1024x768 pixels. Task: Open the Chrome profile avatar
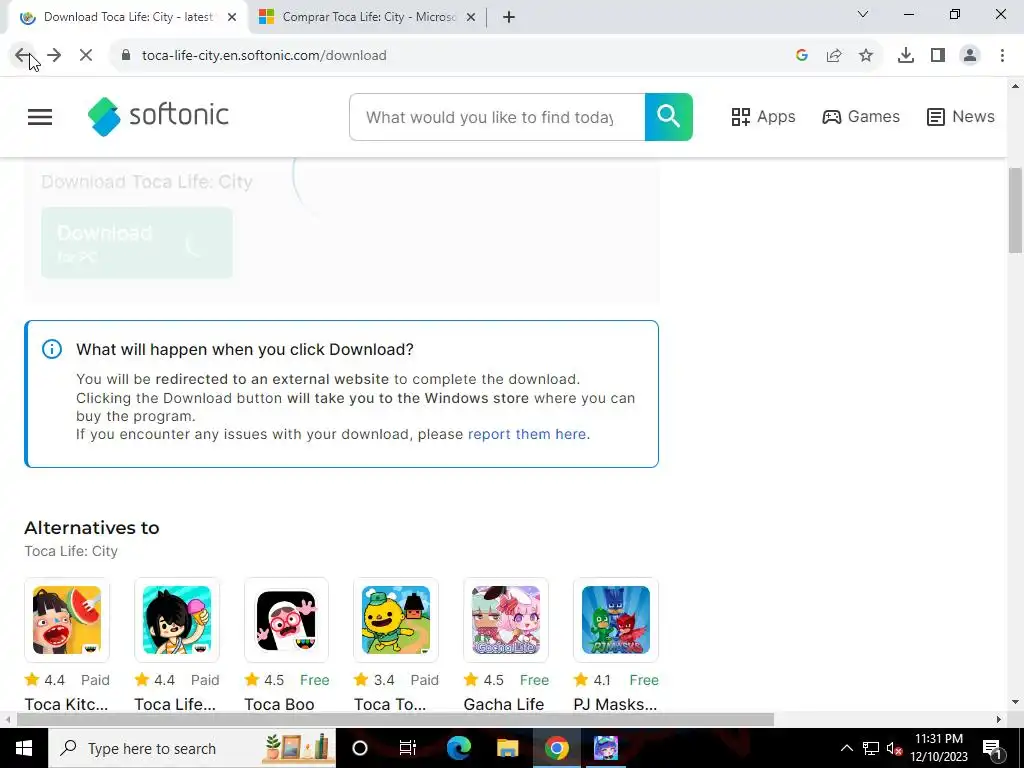pos(970,56)
